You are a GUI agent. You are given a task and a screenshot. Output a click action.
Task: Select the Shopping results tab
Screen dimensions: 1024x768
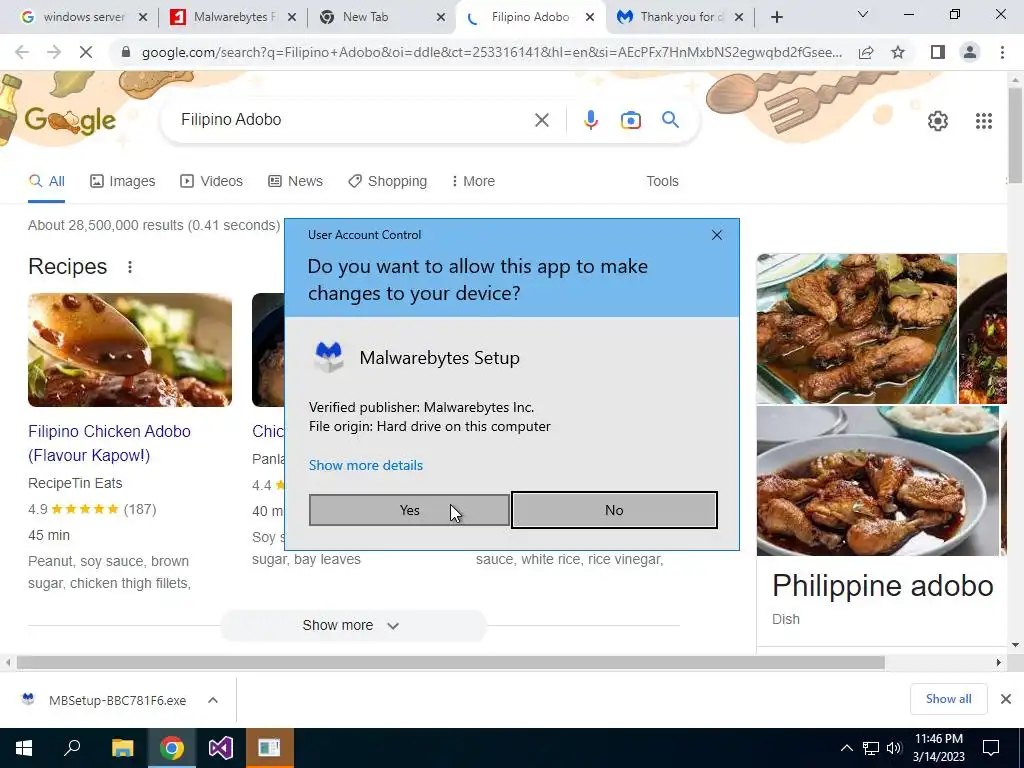(387, 182)
